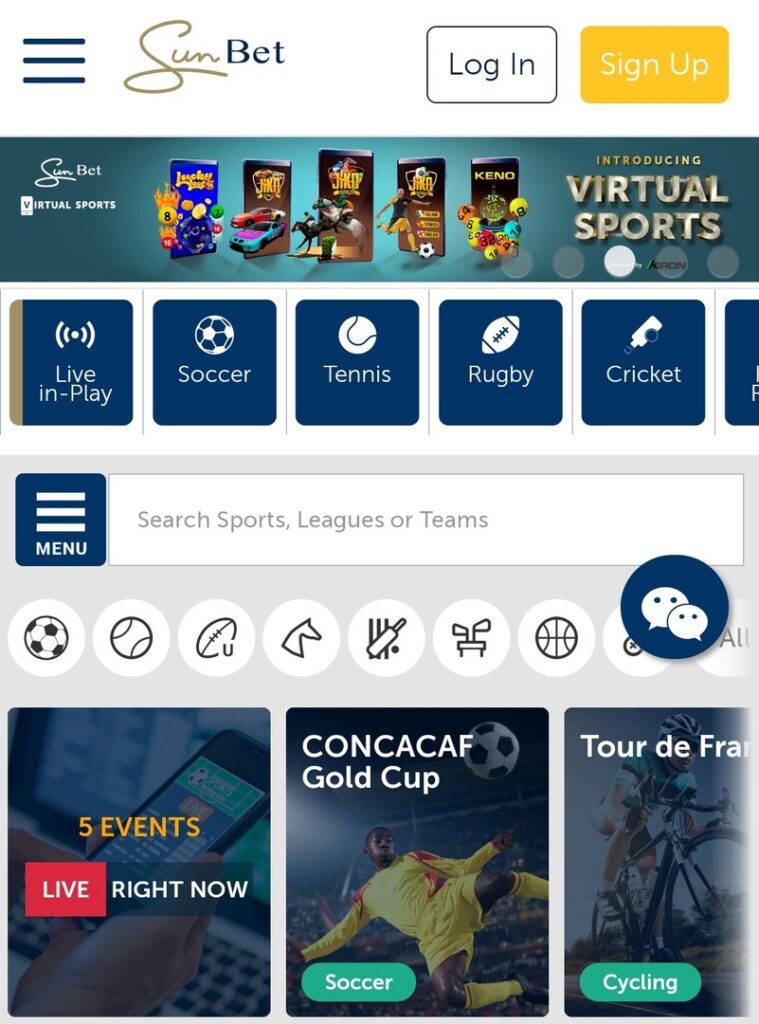The width and height of the screenshot is (759, 1024).
Task: Open the Live in-Play tile
Action: point(71,362)
